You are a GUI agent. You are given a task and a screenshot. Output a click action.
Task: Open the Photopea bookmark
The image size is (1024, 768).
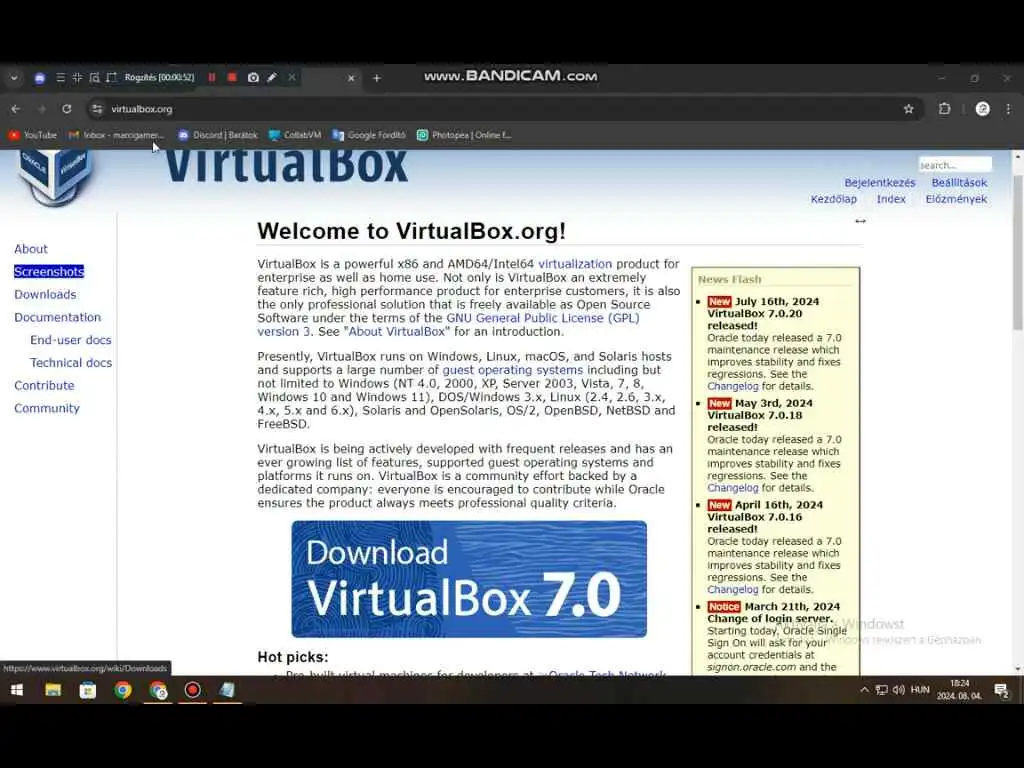coord(464,135)
